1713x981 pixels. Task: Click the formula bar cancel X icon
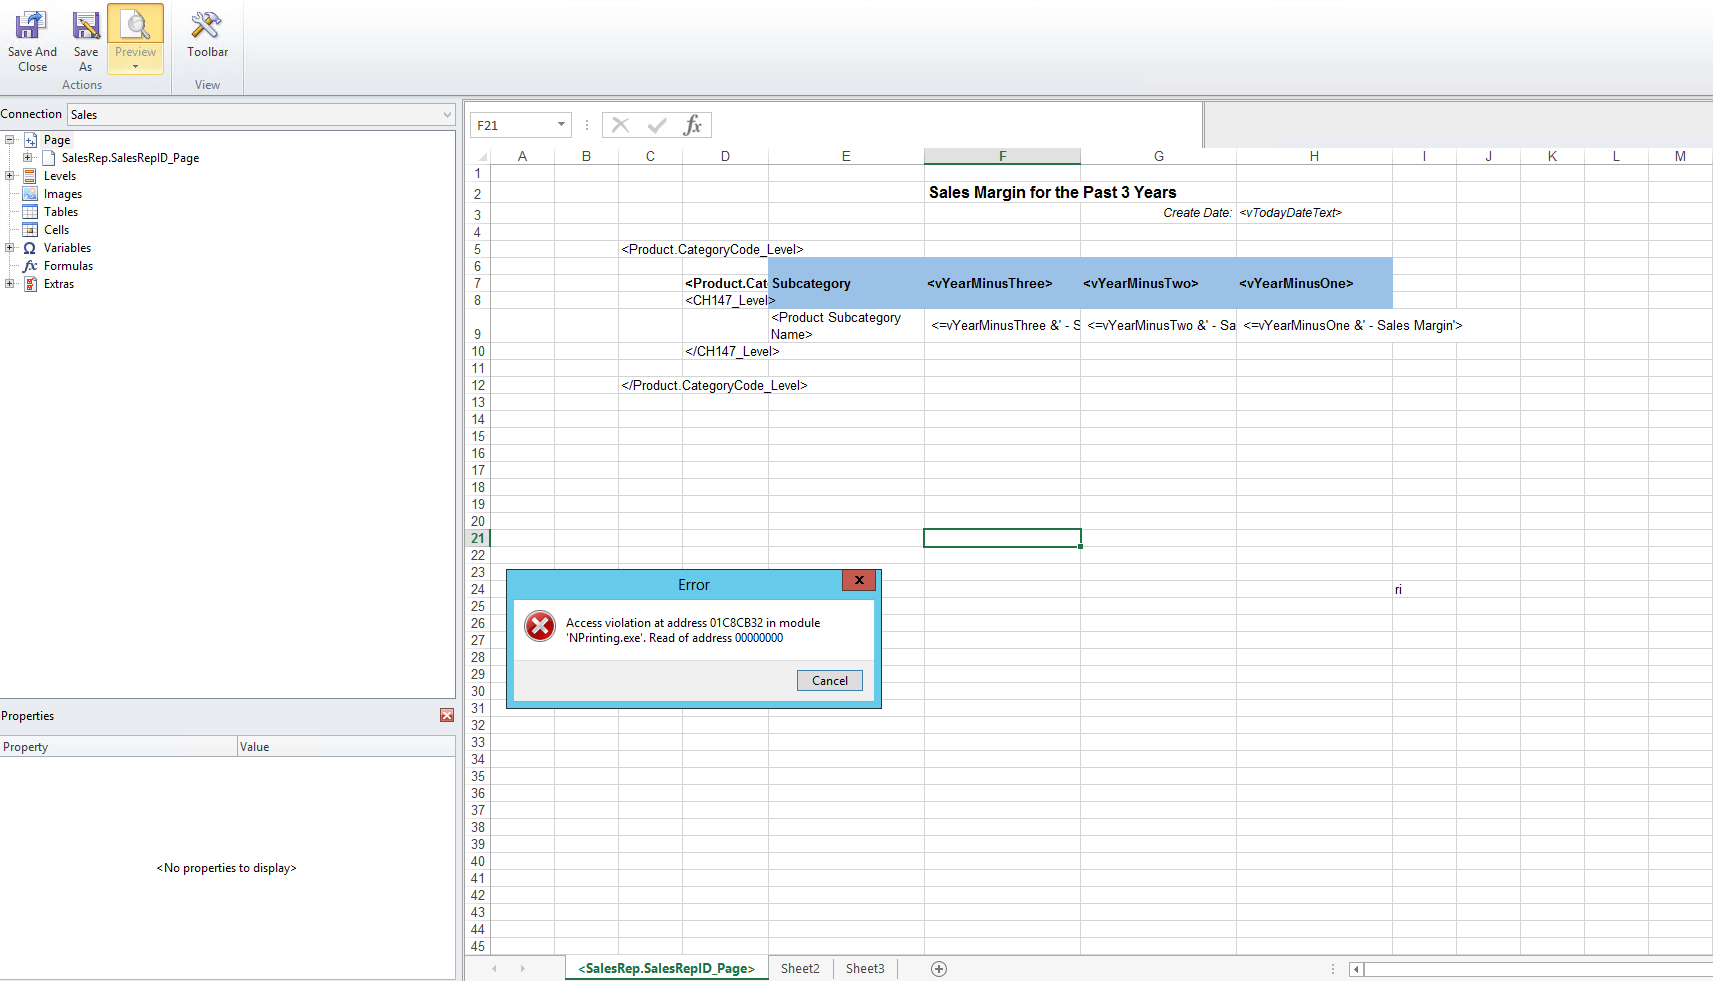pos(620,125)
